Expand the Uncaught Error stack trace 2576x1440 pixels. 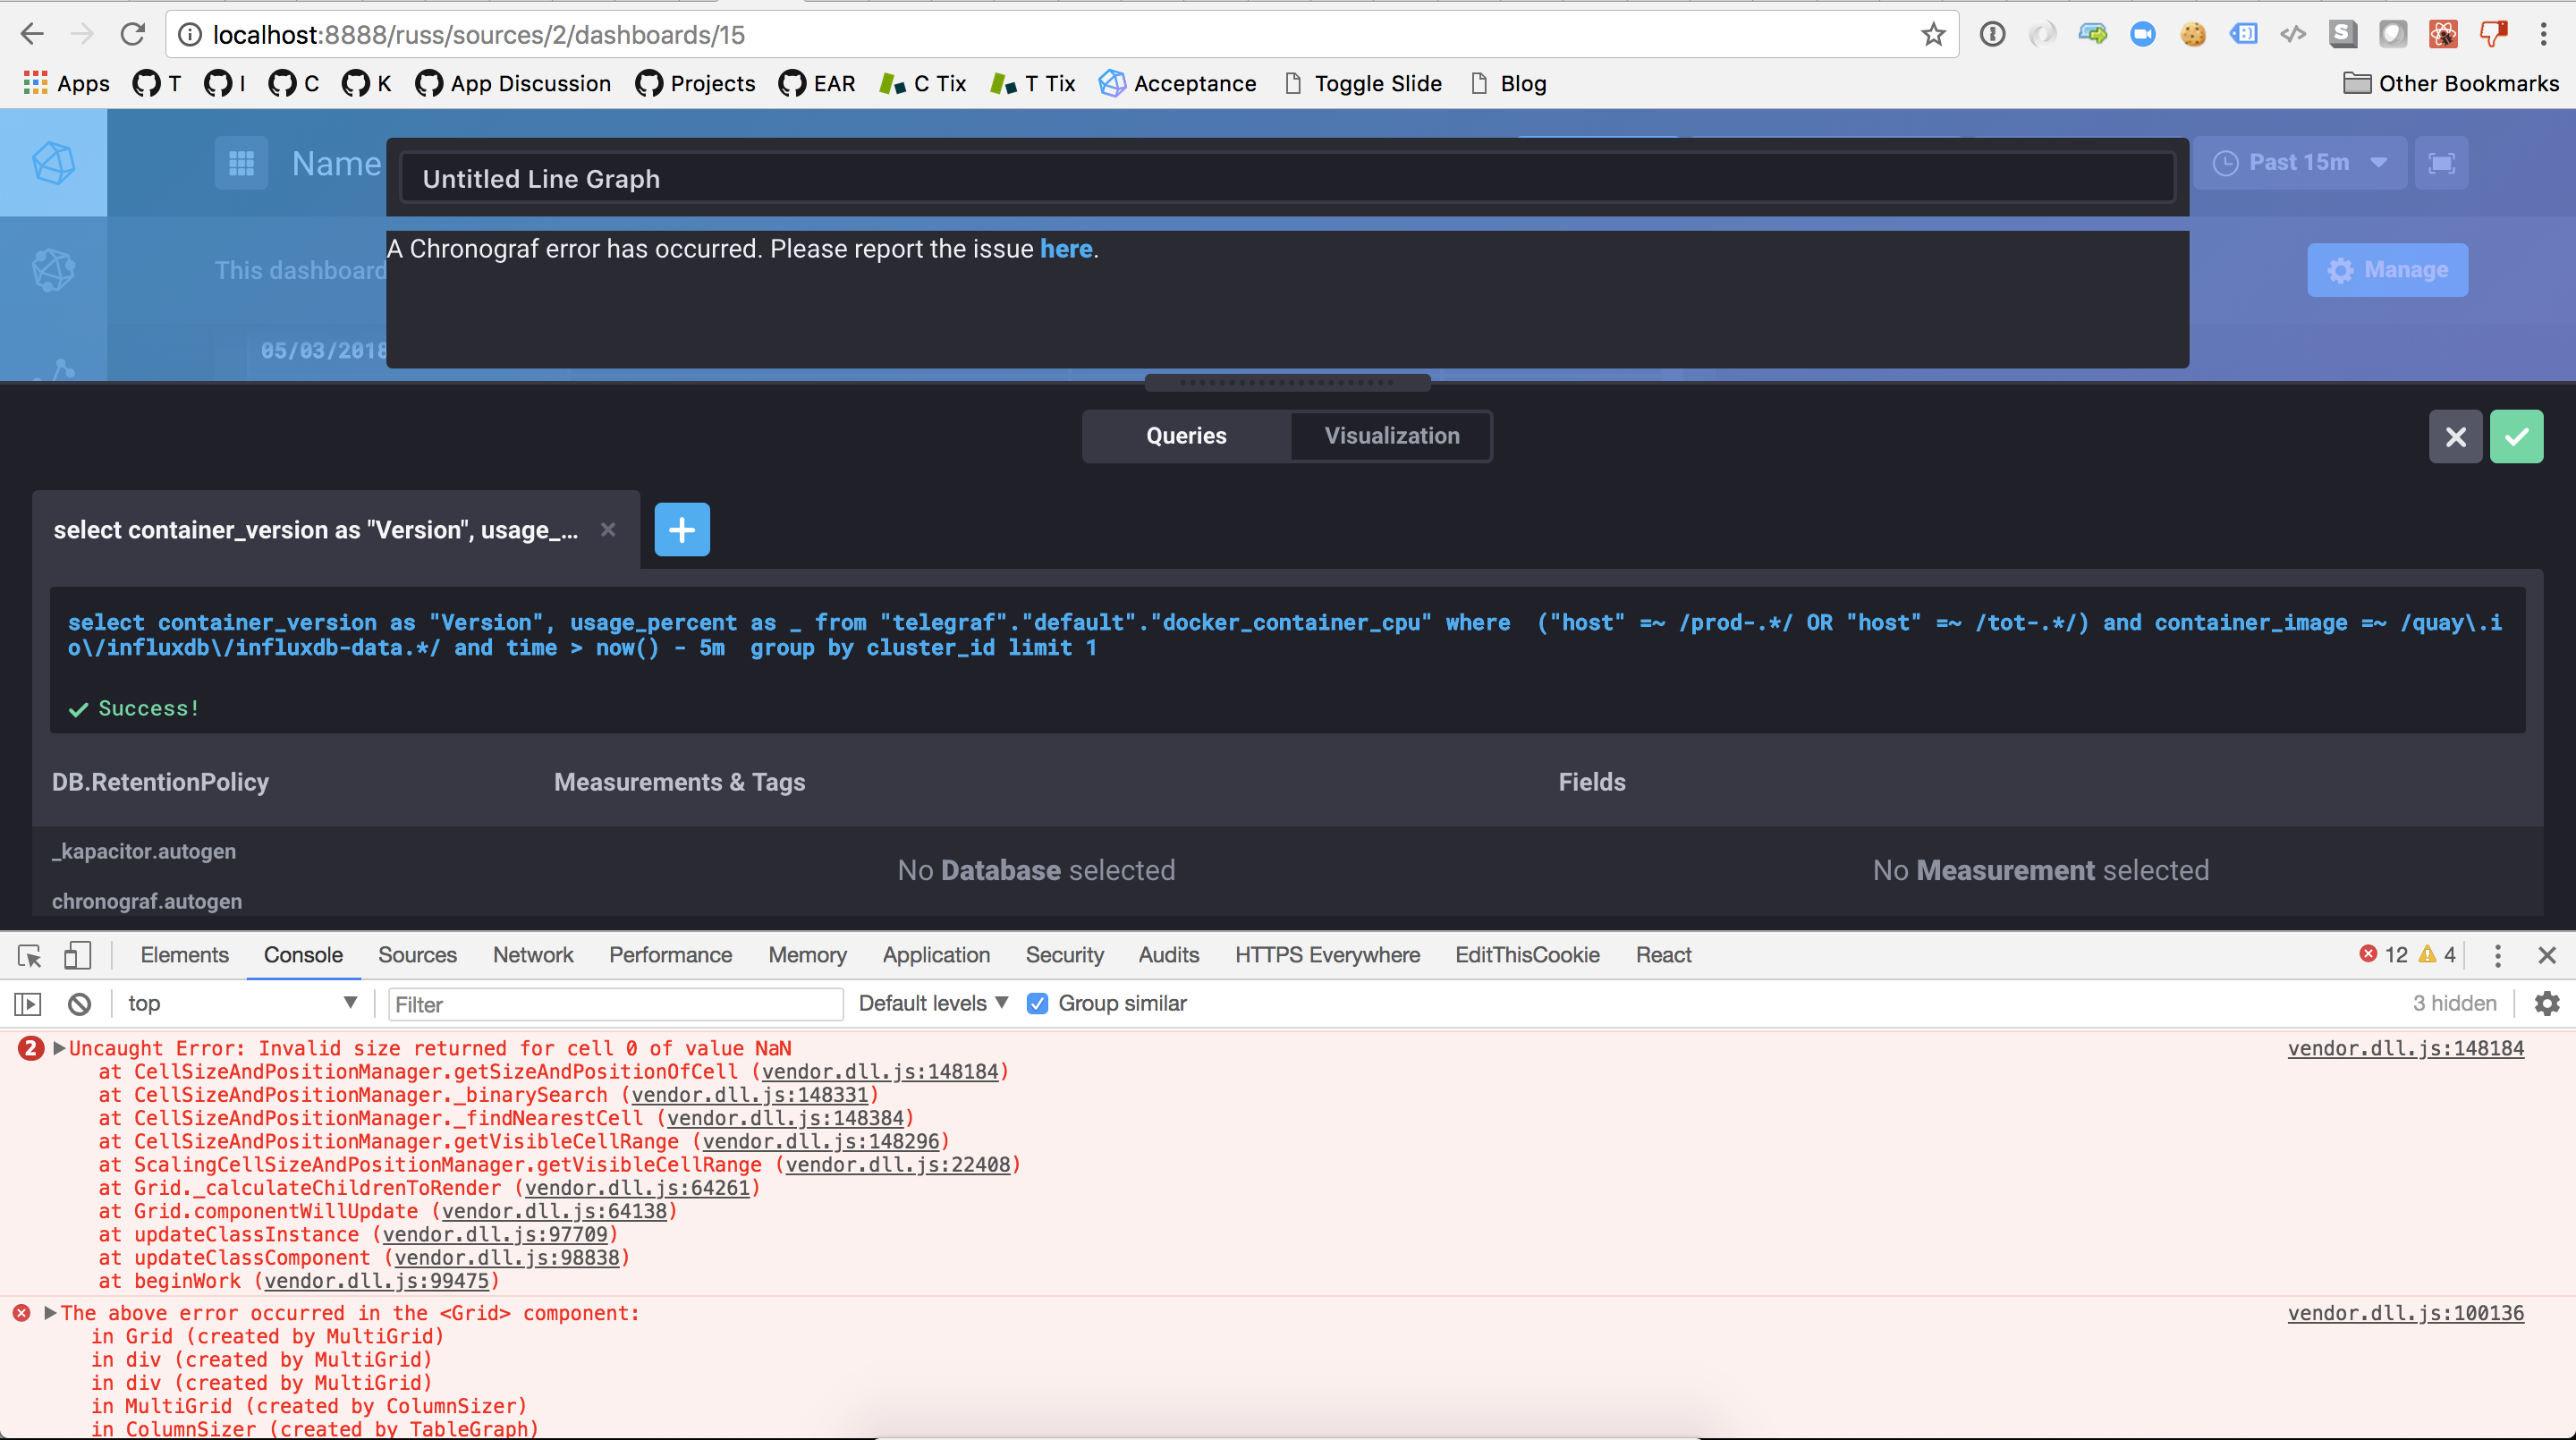coord(59,1048)
